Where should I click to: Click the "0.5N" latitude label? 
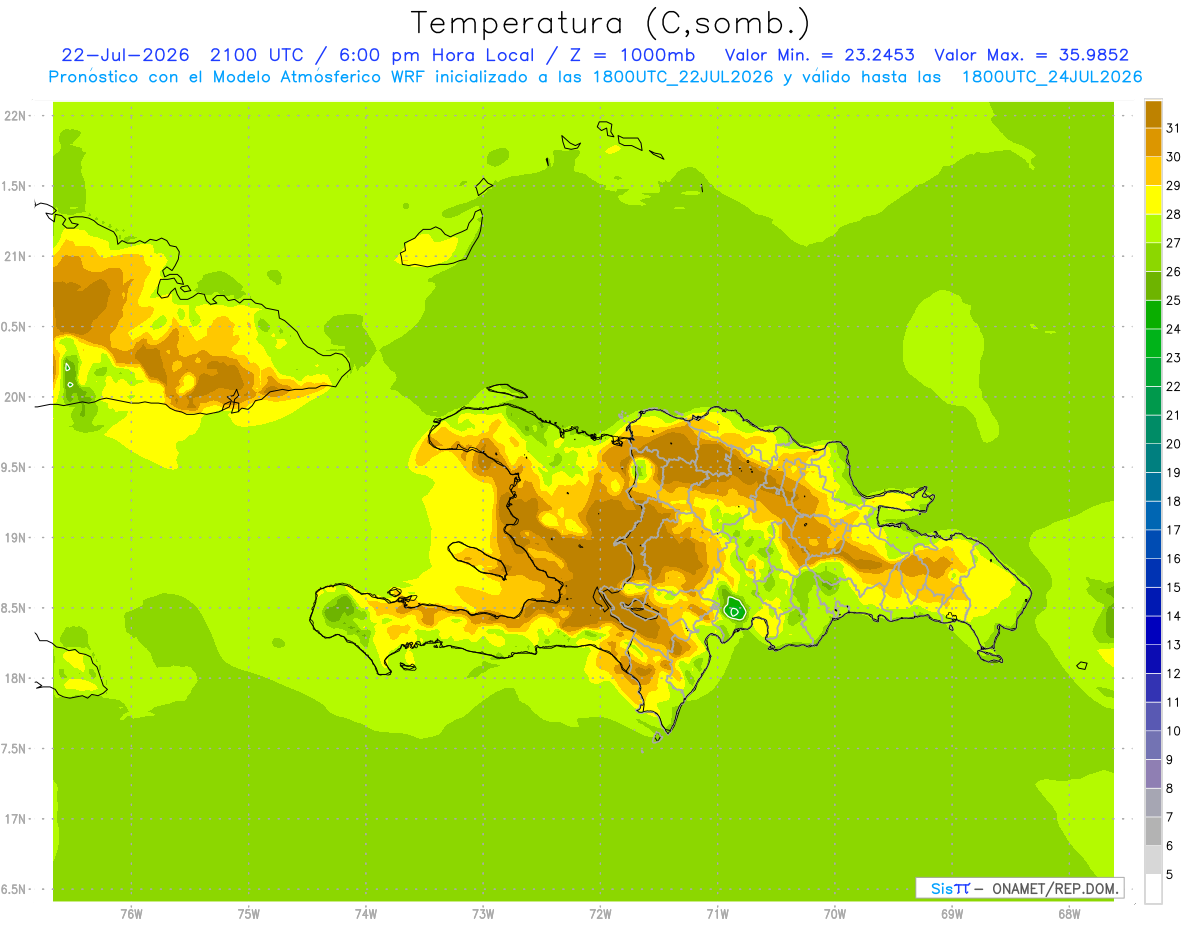(15, 327)
